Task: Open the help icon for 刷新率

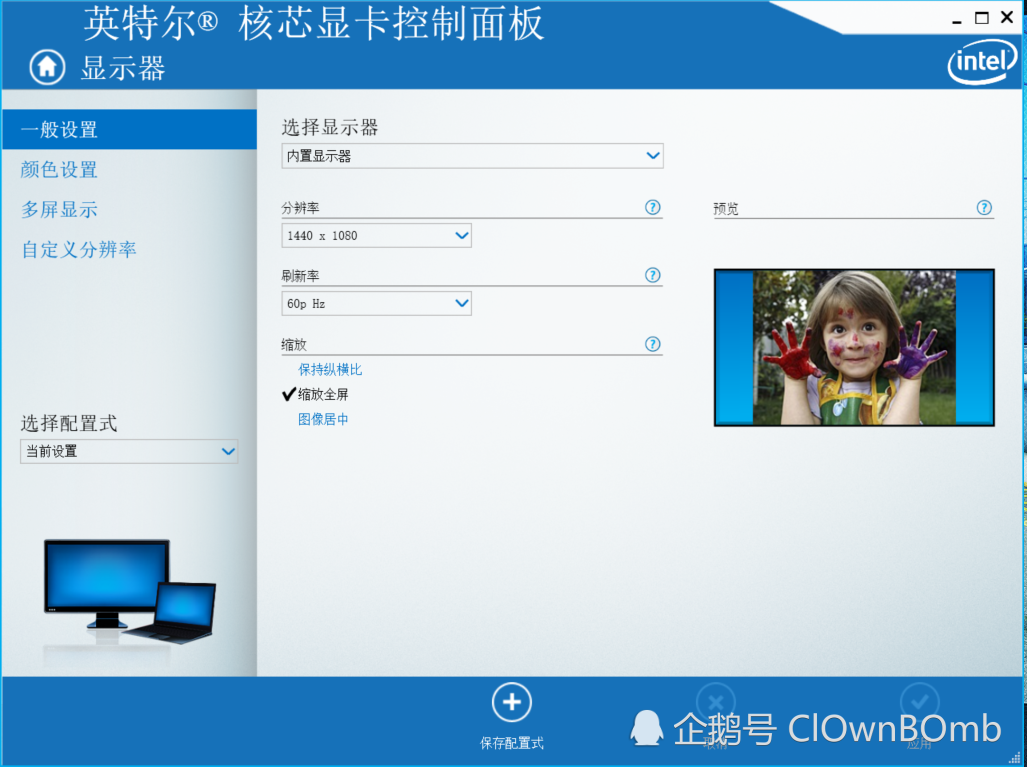Action: point(653,276)
